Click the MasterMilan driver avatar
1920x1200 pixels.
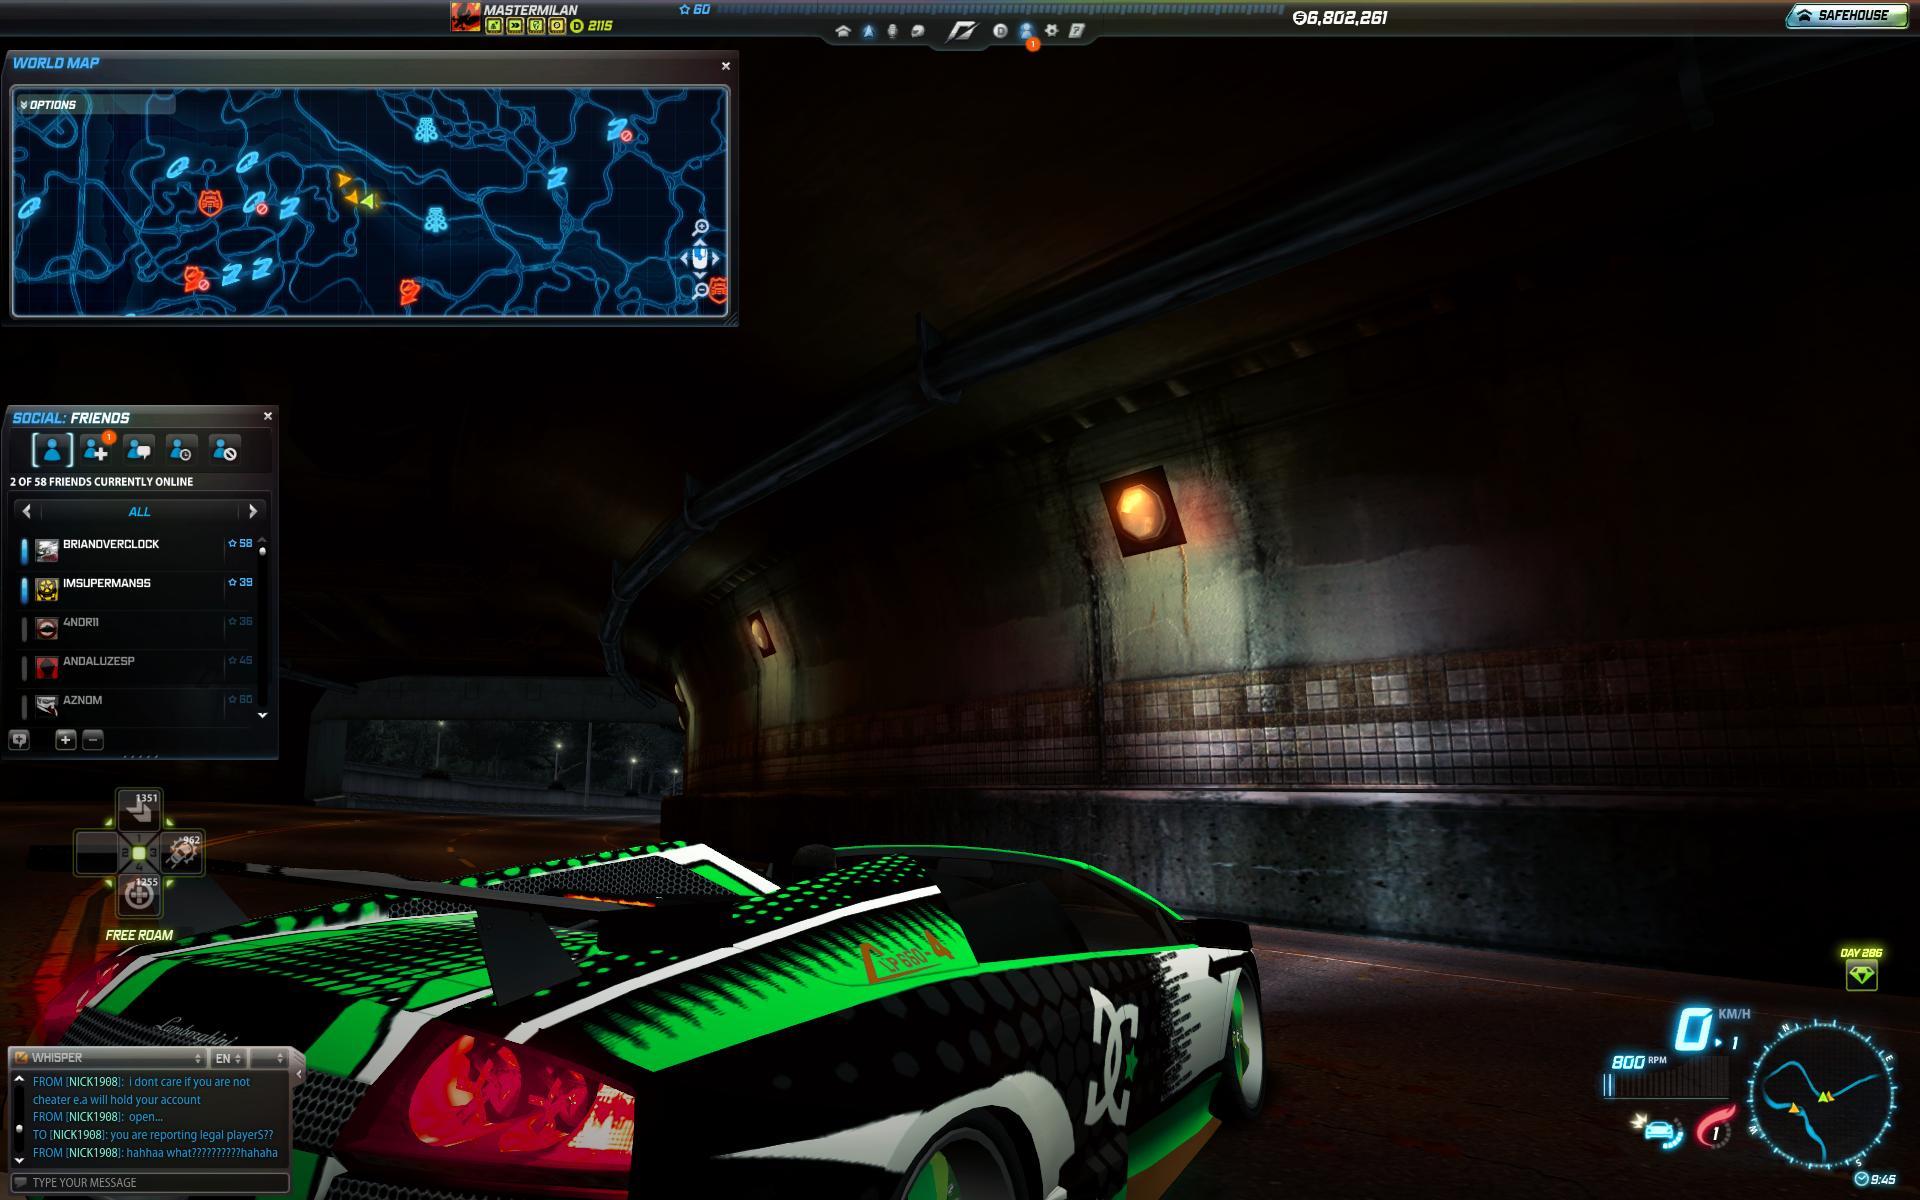pyautogui.click(x=465, y=17)
